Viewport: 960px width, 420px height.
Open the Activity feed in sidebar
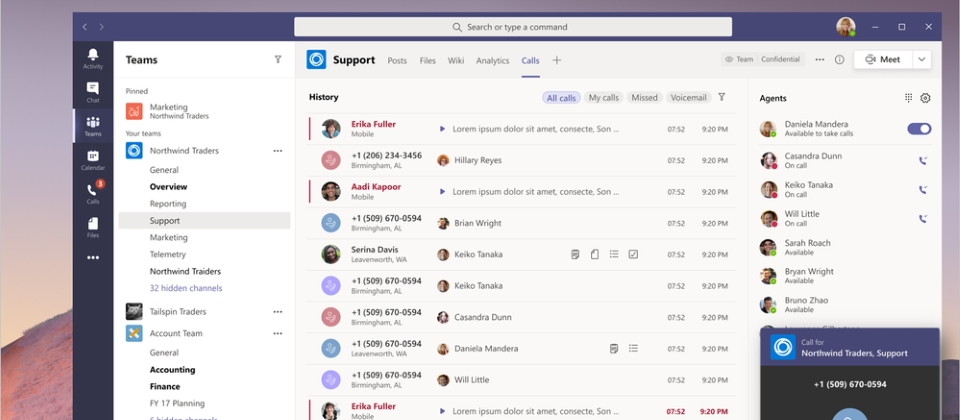point(93,59)
